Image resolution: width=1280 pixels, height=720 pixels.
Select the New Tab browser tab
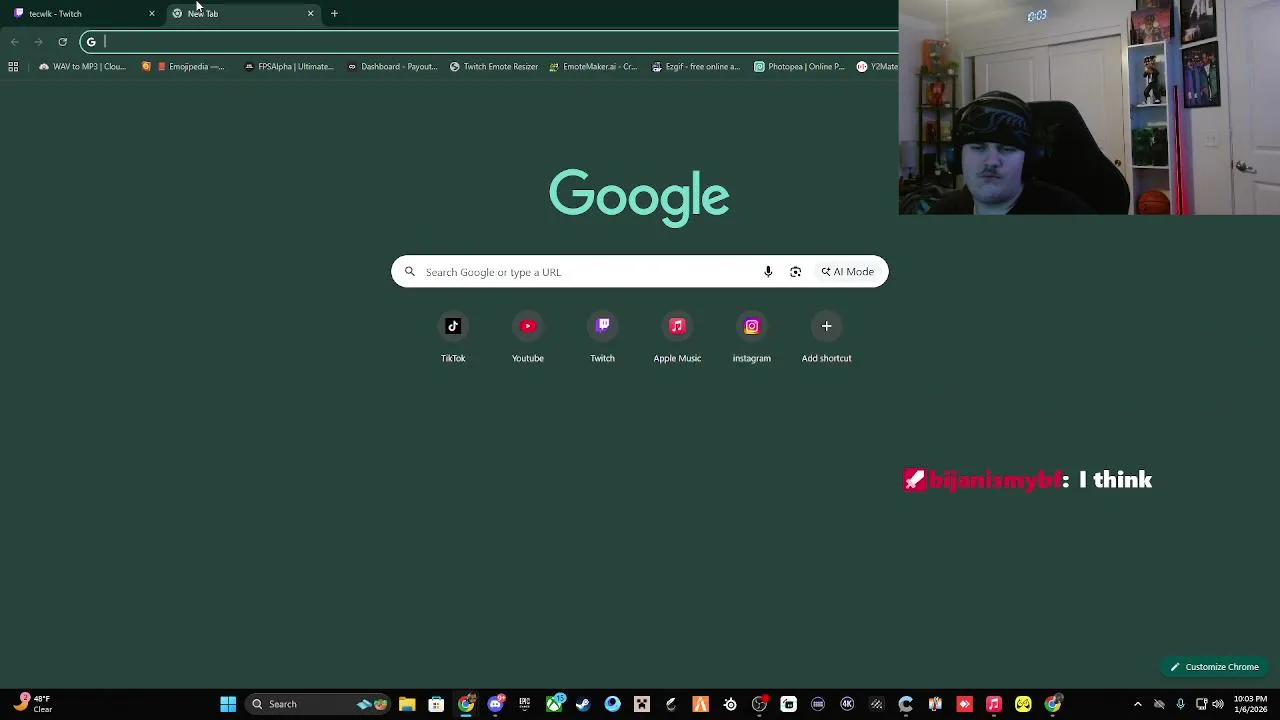(243, 13)
